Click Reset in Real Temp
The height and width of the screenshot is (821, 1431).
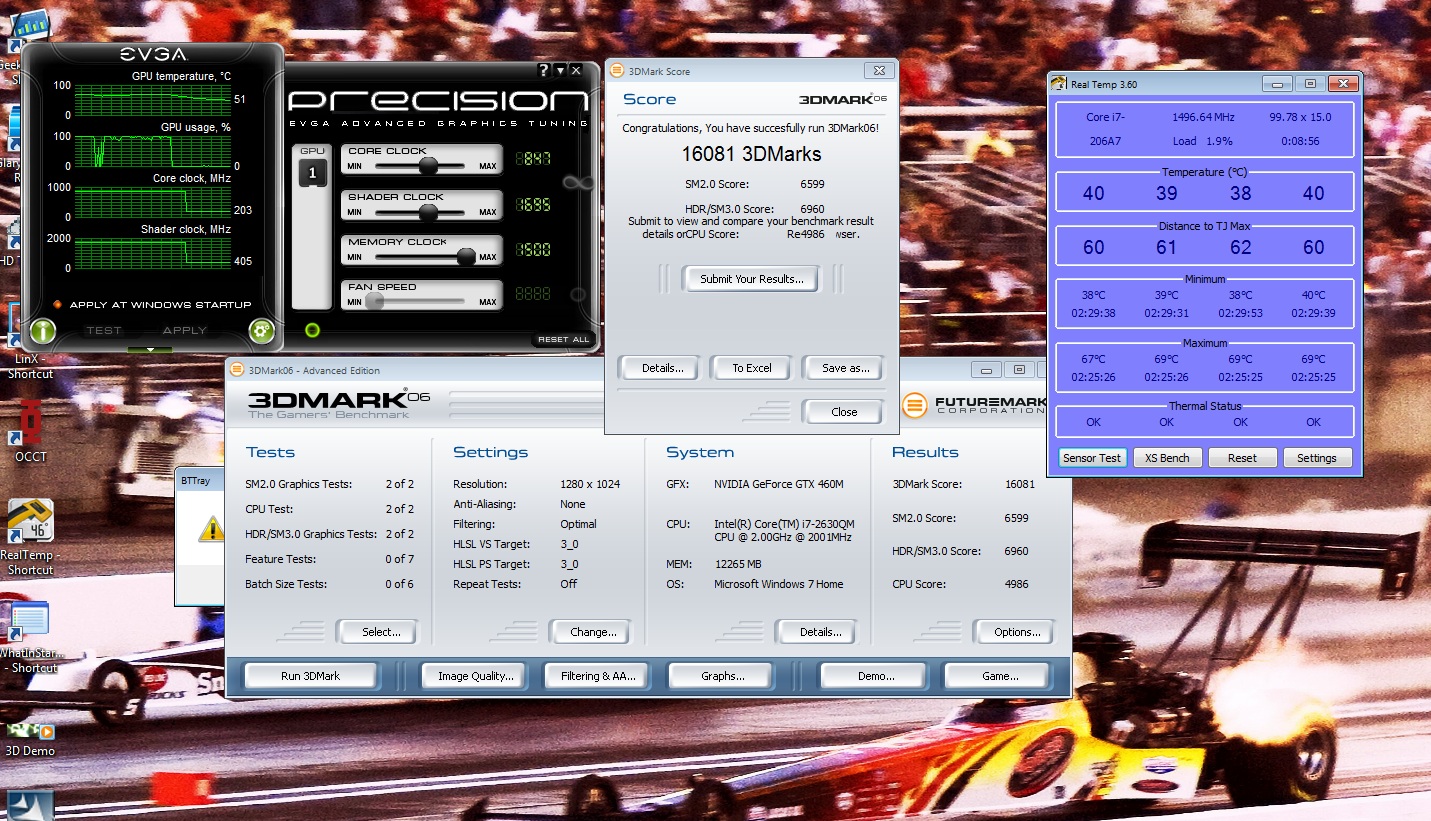(1241, 458)
